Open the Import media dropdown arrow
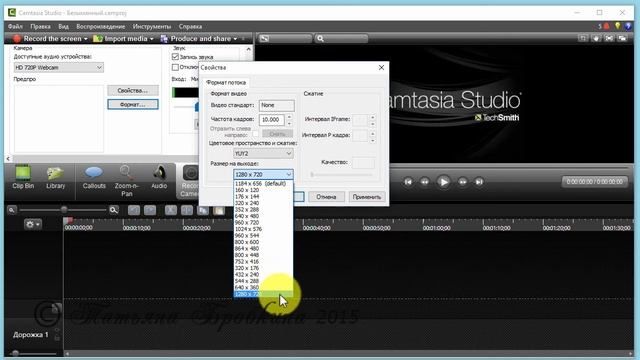 pos(151,39)
